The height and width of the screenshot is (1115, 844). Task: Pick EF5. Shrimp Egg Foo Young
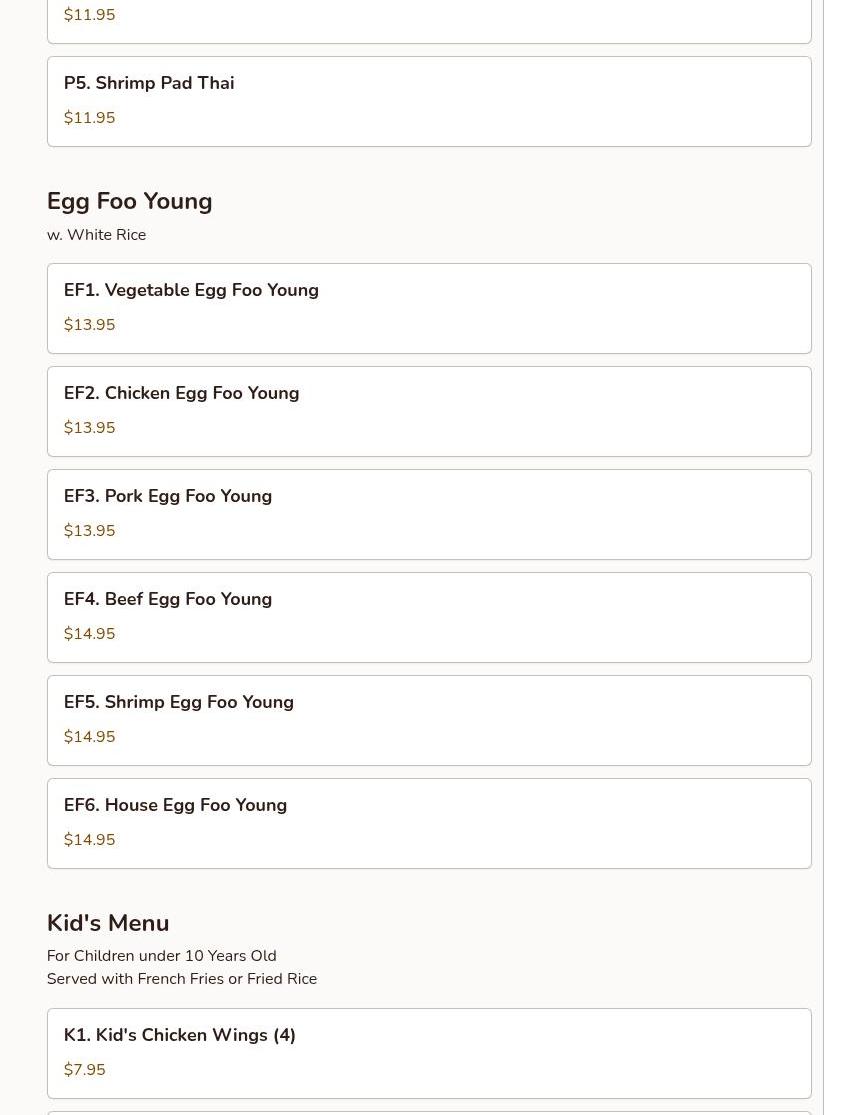coord(429,721)
